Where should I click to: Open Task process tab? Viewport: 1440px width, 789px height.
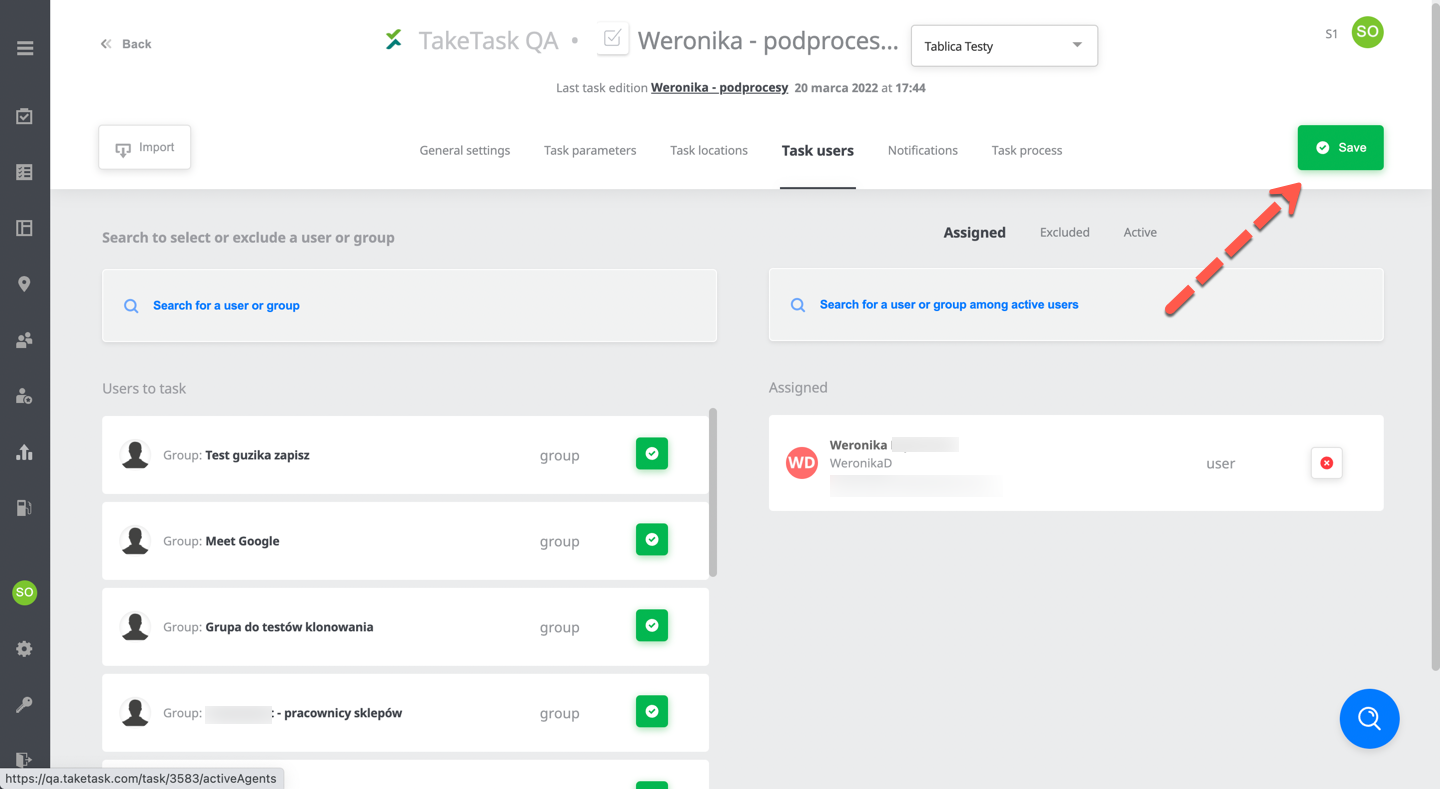pyautogui.click(x=1027, y=150)
